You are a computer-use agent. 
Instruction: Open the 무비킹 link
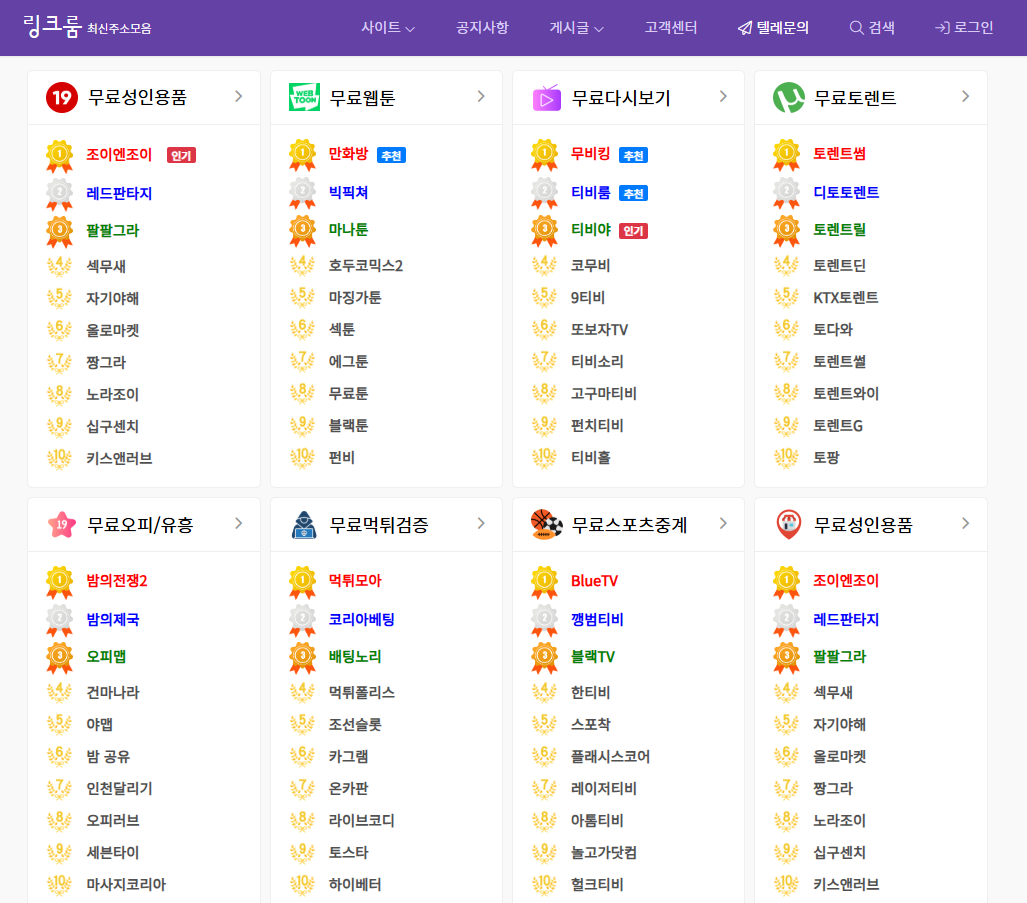click(x=590, y=154)
